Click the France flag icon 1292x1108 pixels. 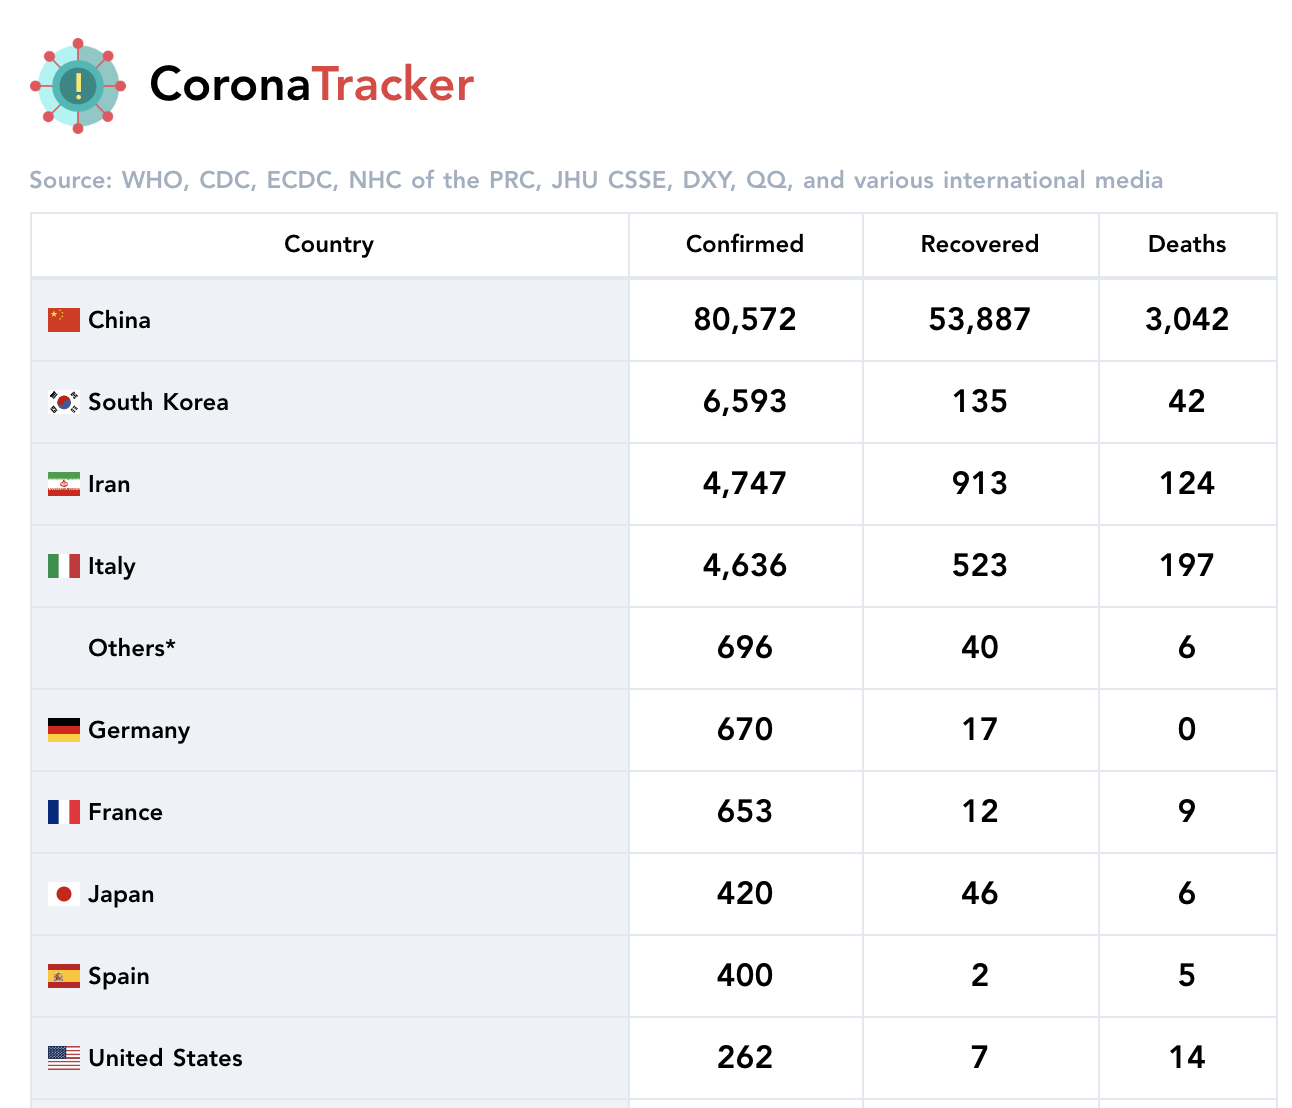pyautogui.click(x=64, y=812)
